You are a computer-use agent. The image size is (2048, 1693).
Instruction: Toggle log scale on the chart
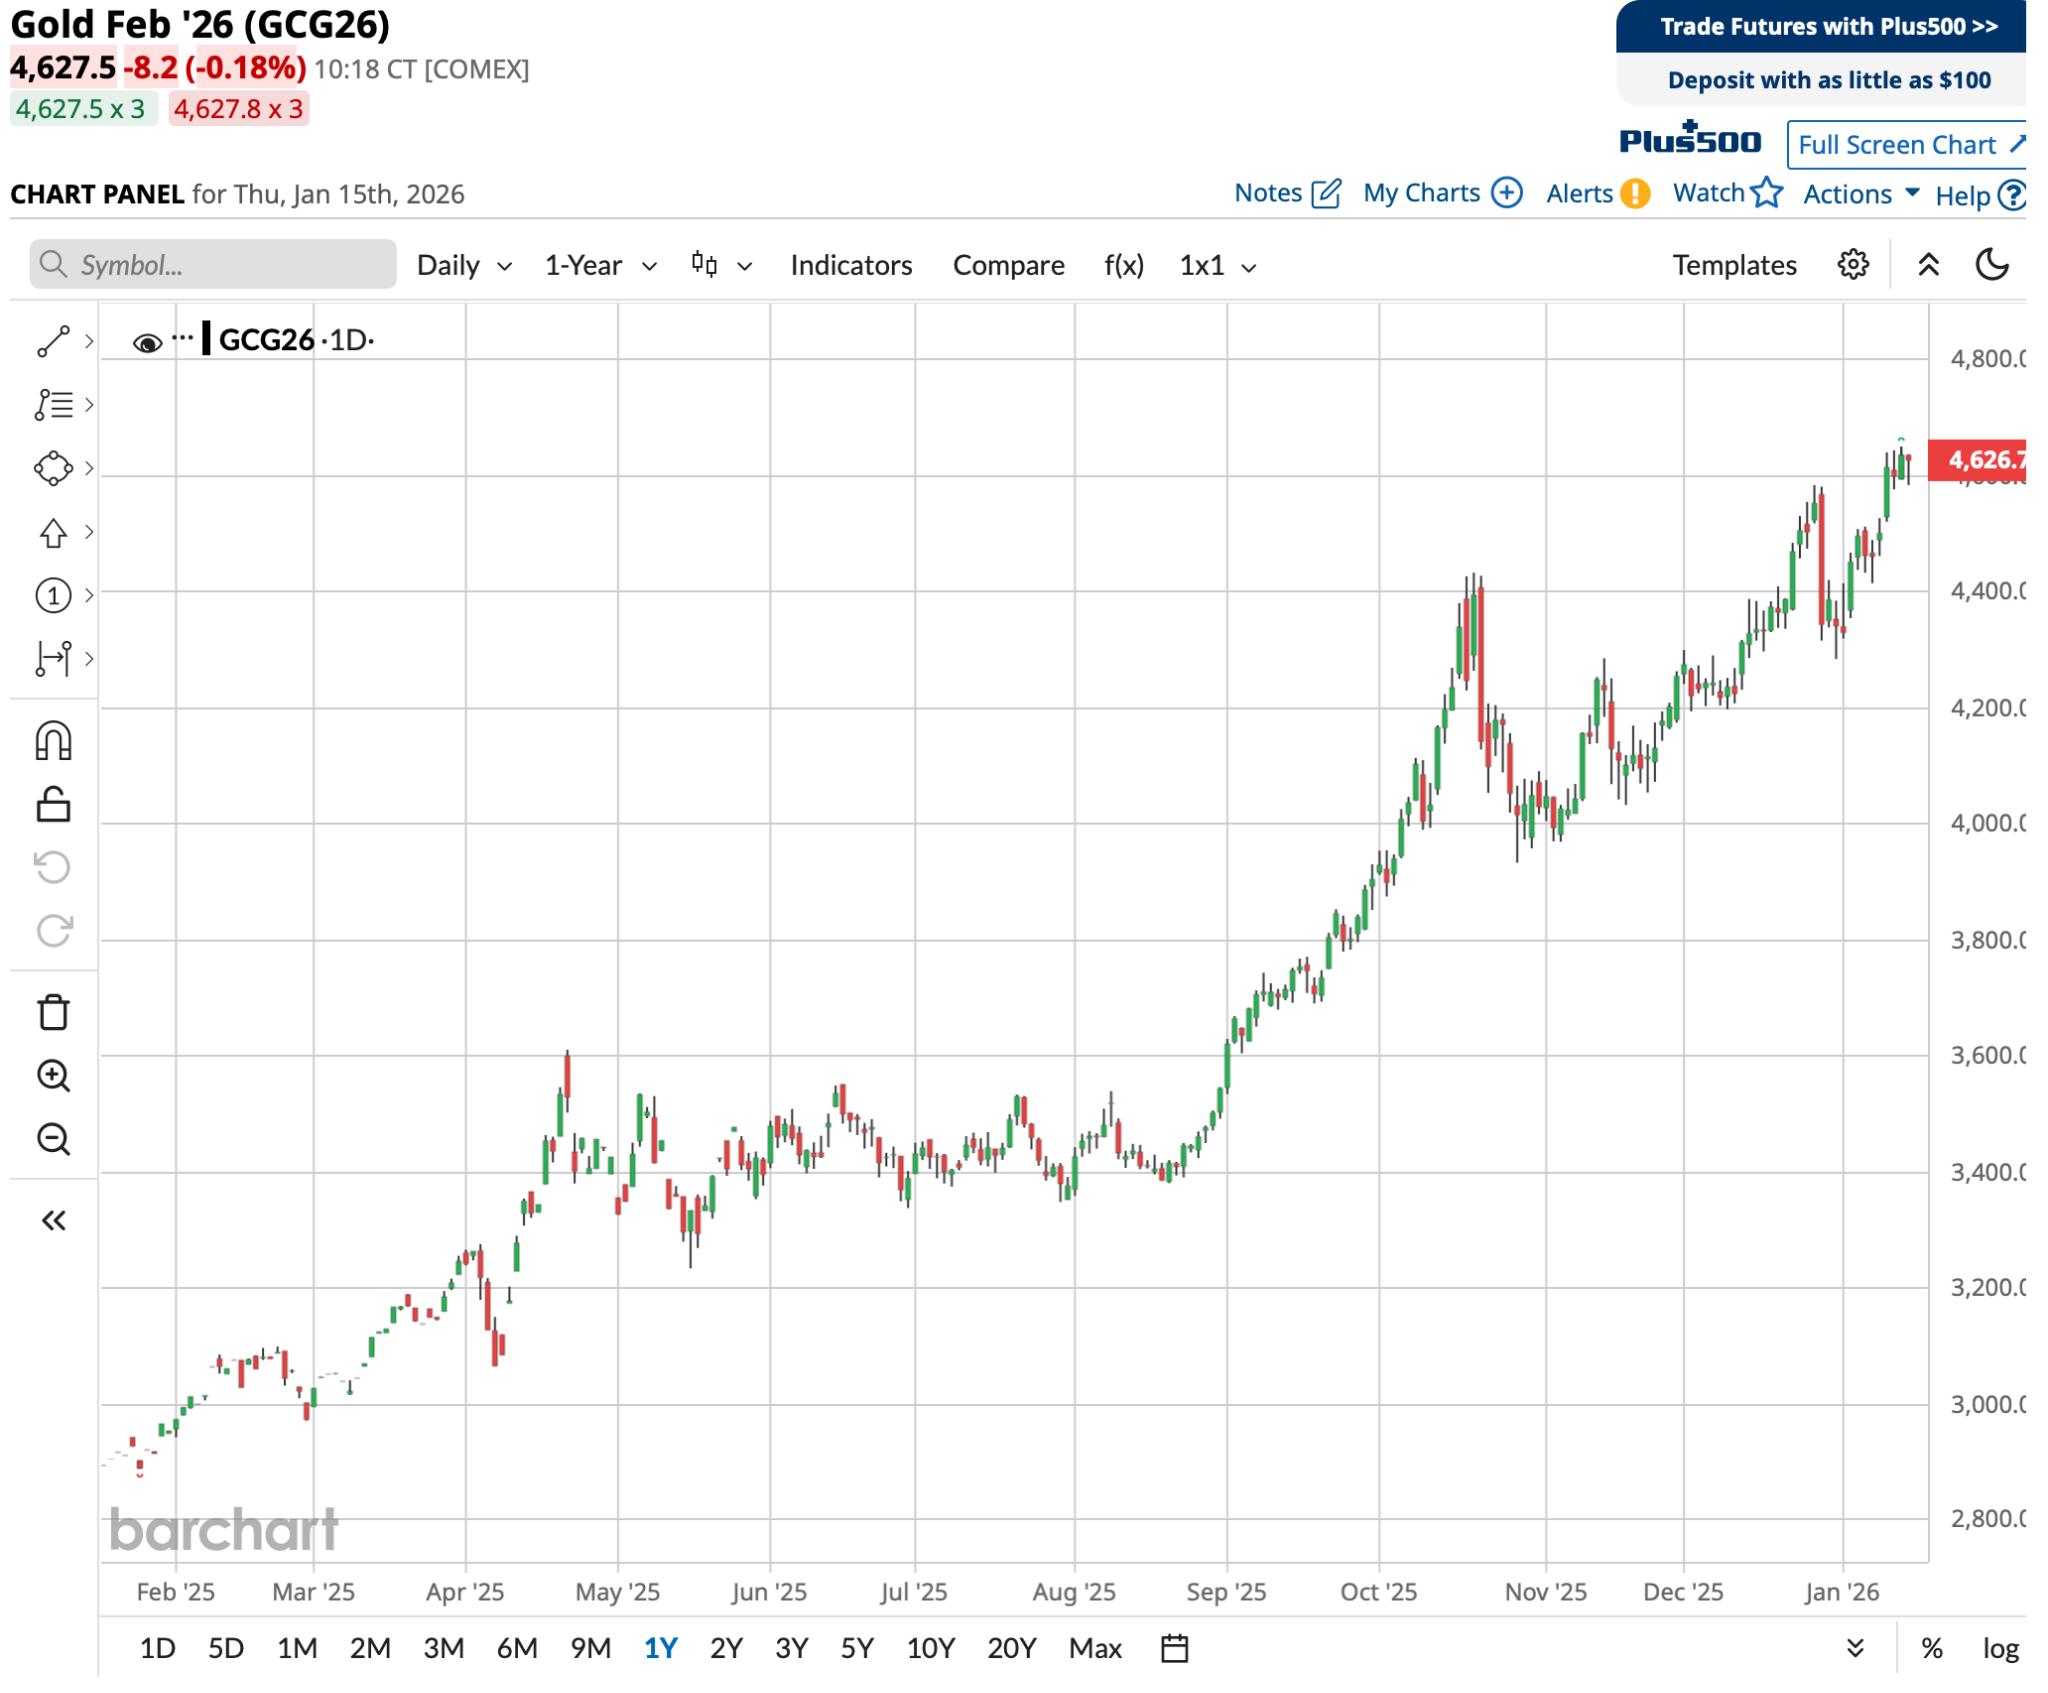[x=2000, y=1647]
